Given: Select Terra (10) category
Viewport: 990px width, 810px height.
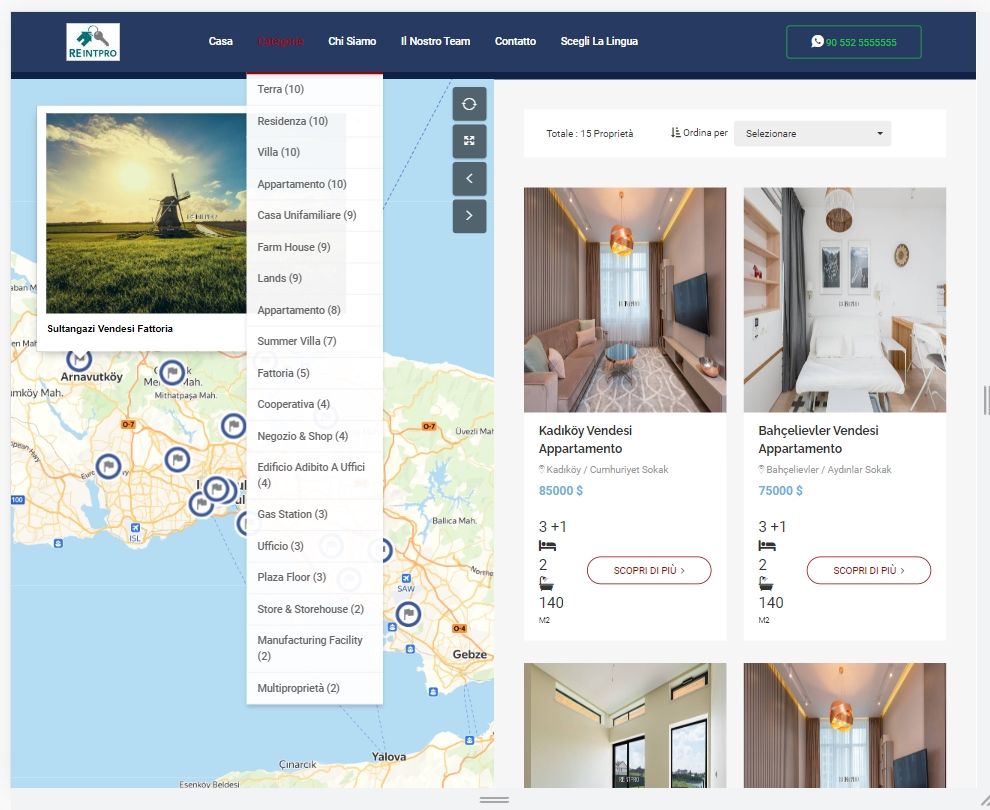Looking at the screenshot, I should click(x=314, y=89).
